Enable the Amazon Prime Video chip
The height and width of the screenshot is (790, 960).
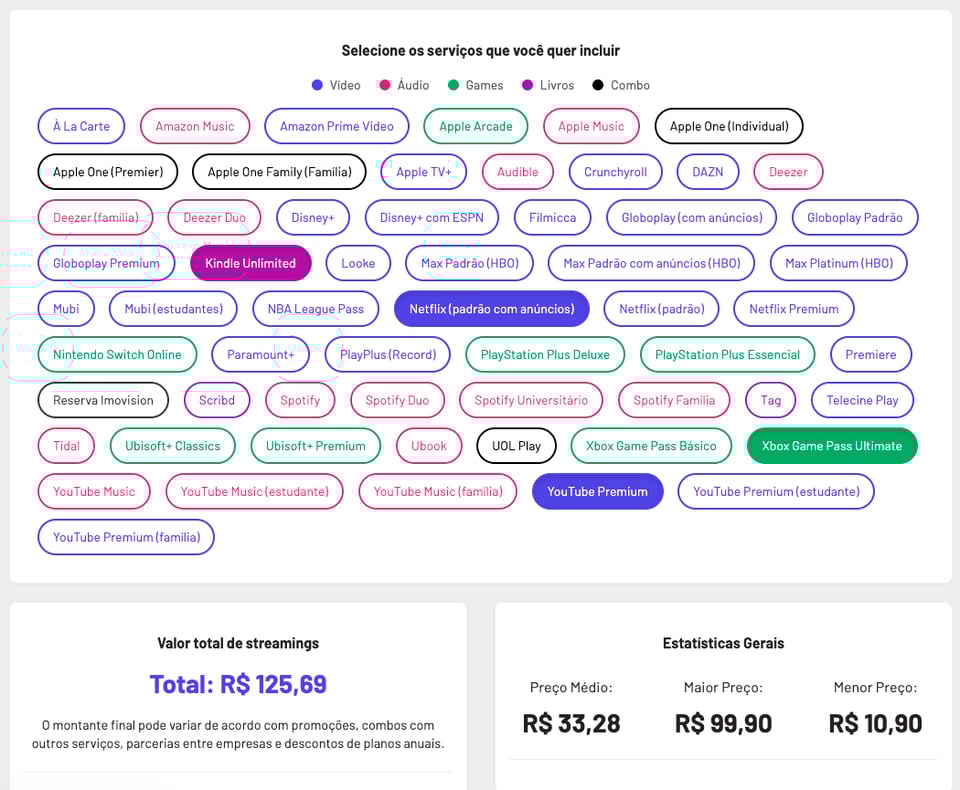(x=337, y=127)
